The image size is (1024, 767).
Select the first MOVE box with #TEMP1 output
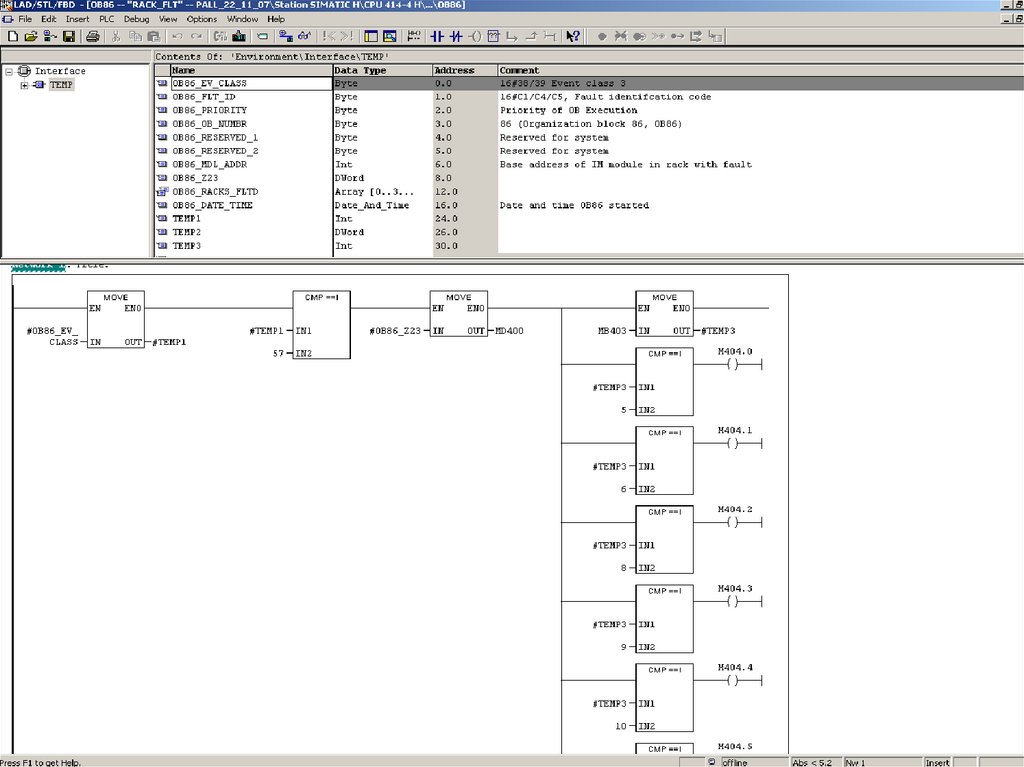[x=116, y=319]
